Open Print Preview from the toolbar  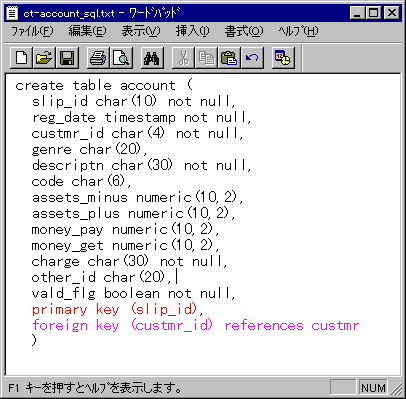(x=121, y=58)
